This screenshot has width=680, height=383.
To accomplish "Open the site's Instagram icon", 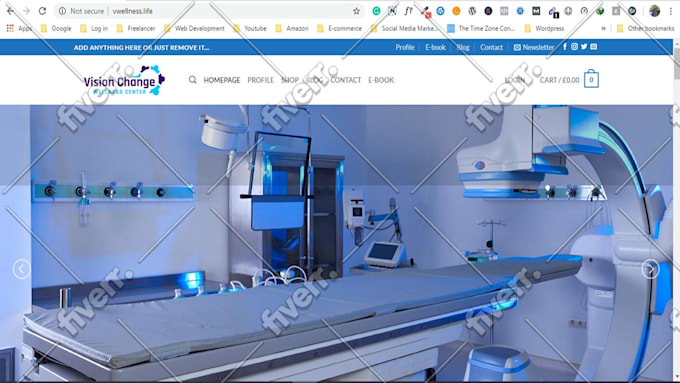I will [574, 46].
